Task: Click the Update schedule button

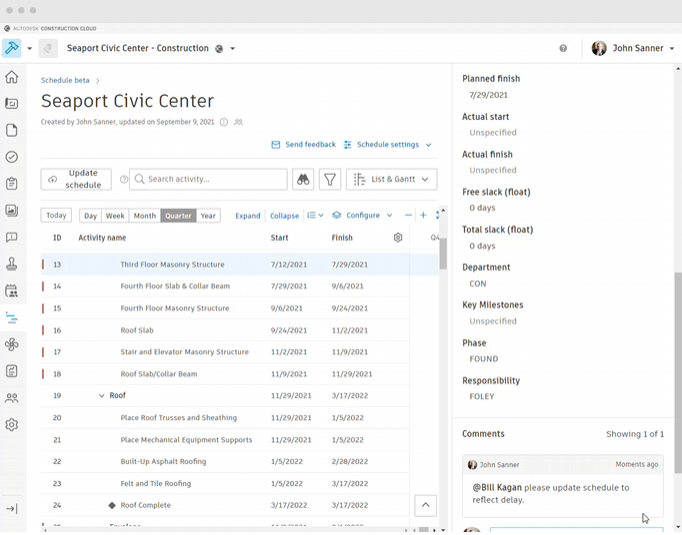Action: pos(76,180)
